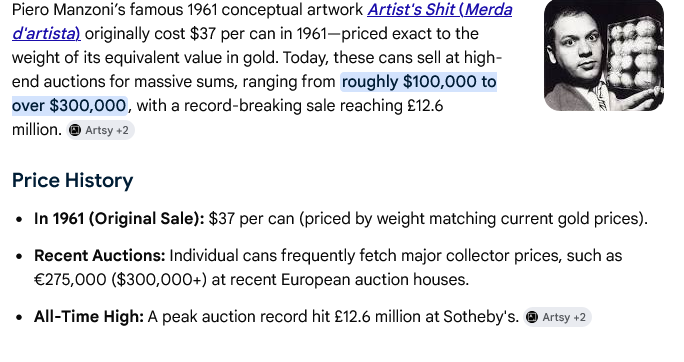Click the Artsy logo icon after 'million.'
684x362 pixels.
[x=75, y=130]
